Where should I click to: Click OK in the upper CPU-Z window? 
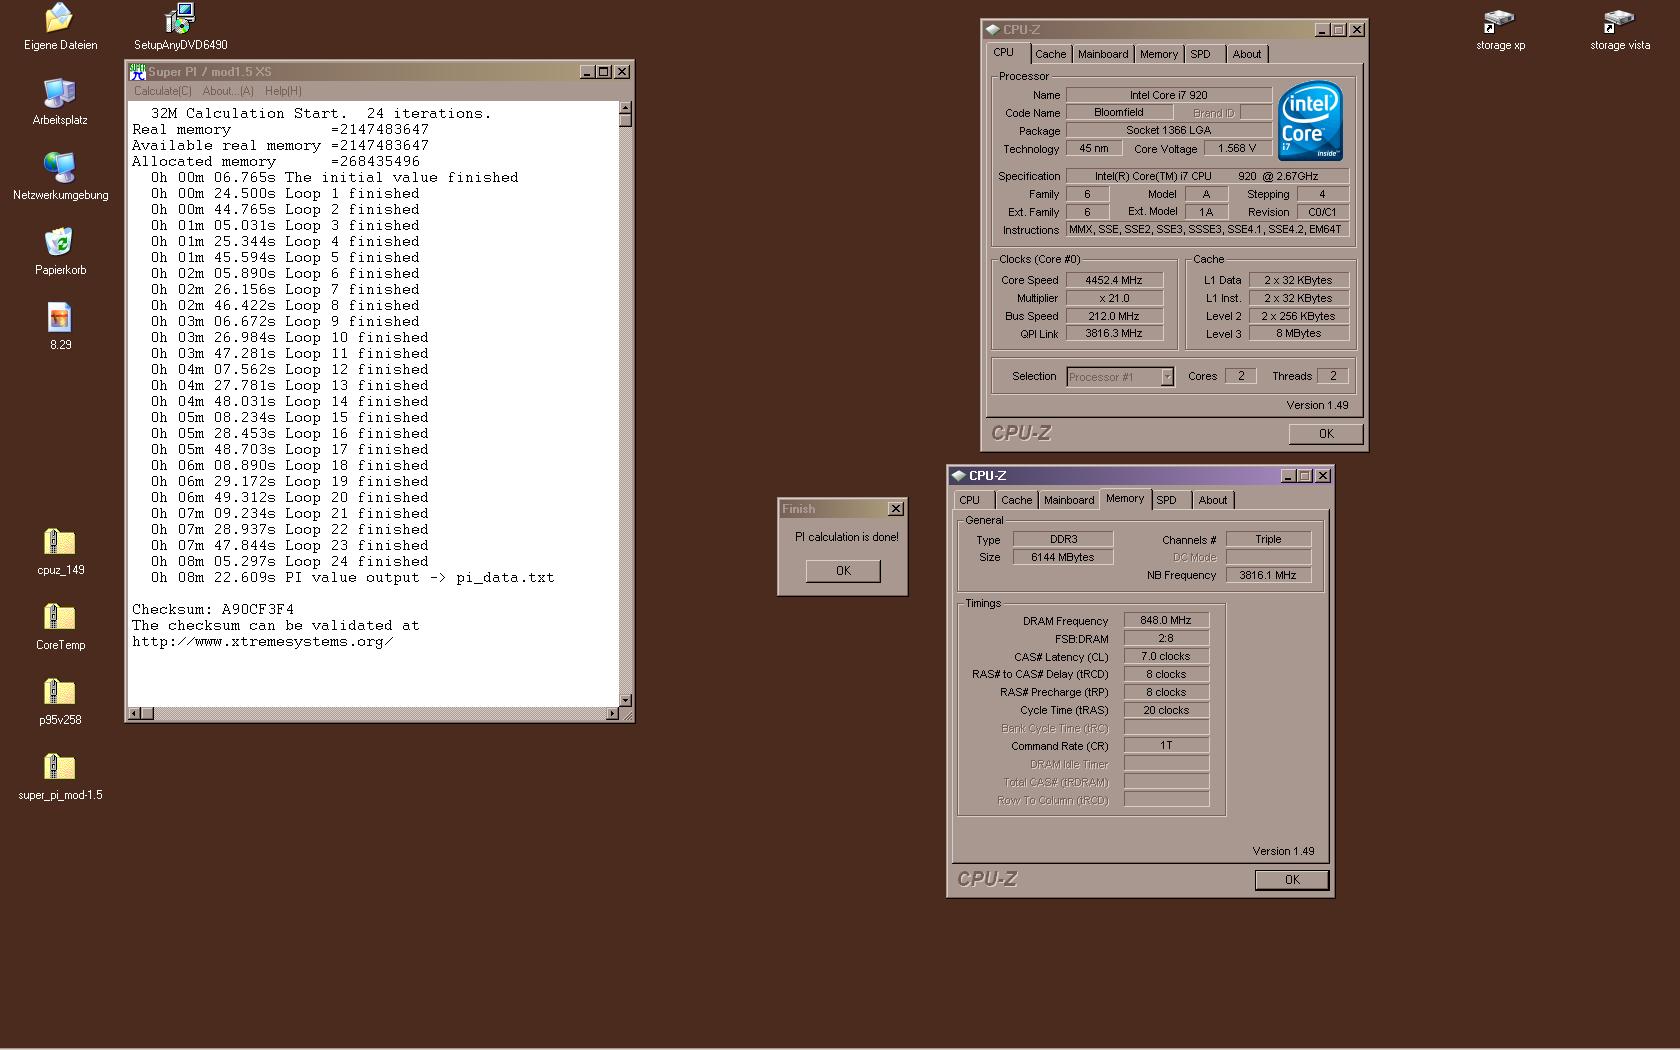(x=1326, y=434)
